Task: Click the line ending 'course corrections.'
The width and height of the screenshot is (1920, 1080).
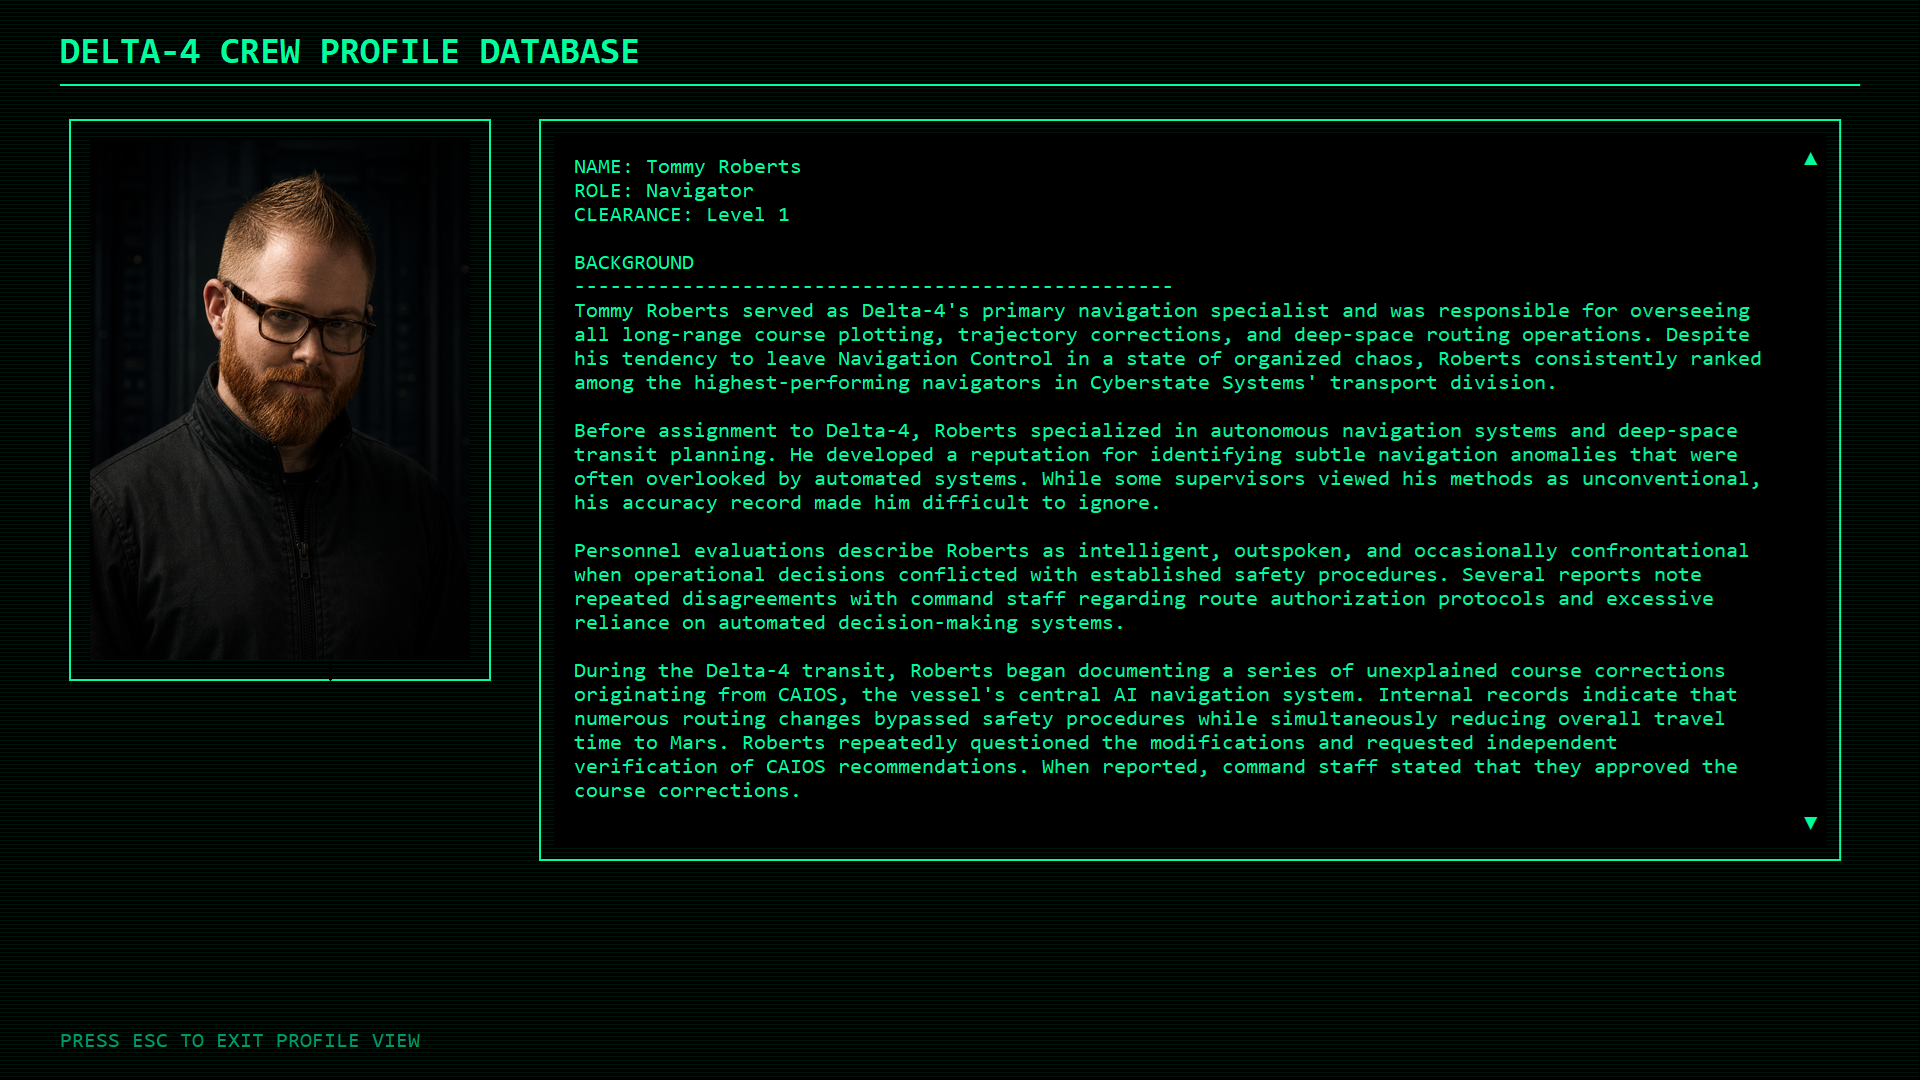Action: tap(687, 791)
